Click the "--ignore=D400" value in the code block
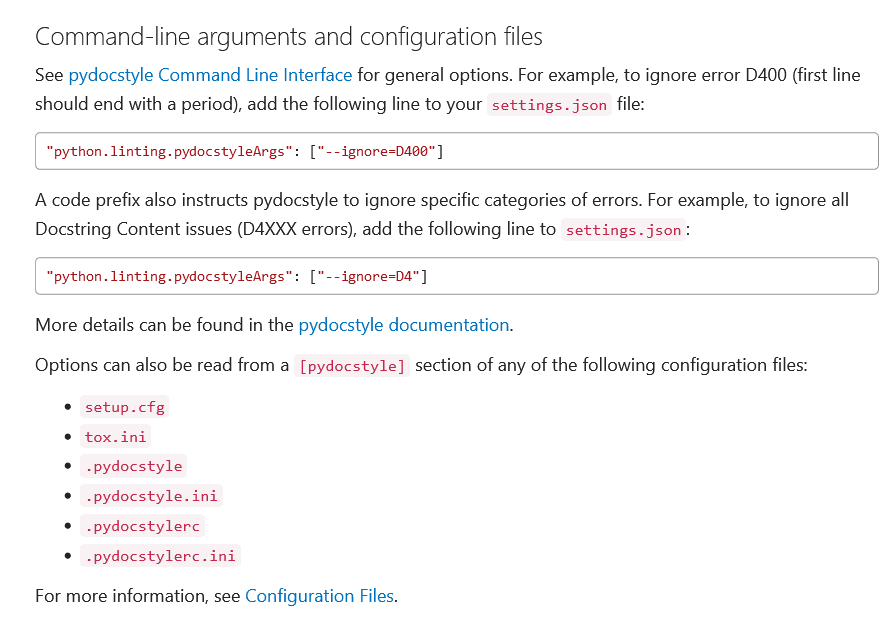This screenshot has width=889, height=618. pos(379,151)
